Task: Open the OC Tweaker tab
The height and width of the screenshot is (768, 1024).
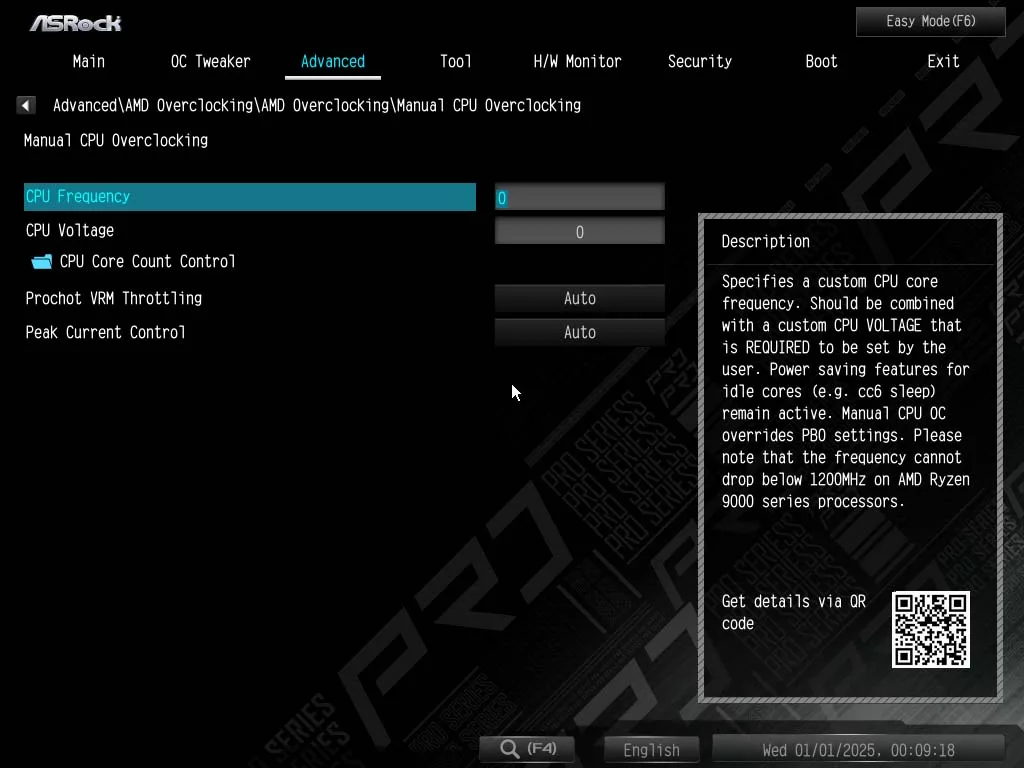Action: pos(210,61)
